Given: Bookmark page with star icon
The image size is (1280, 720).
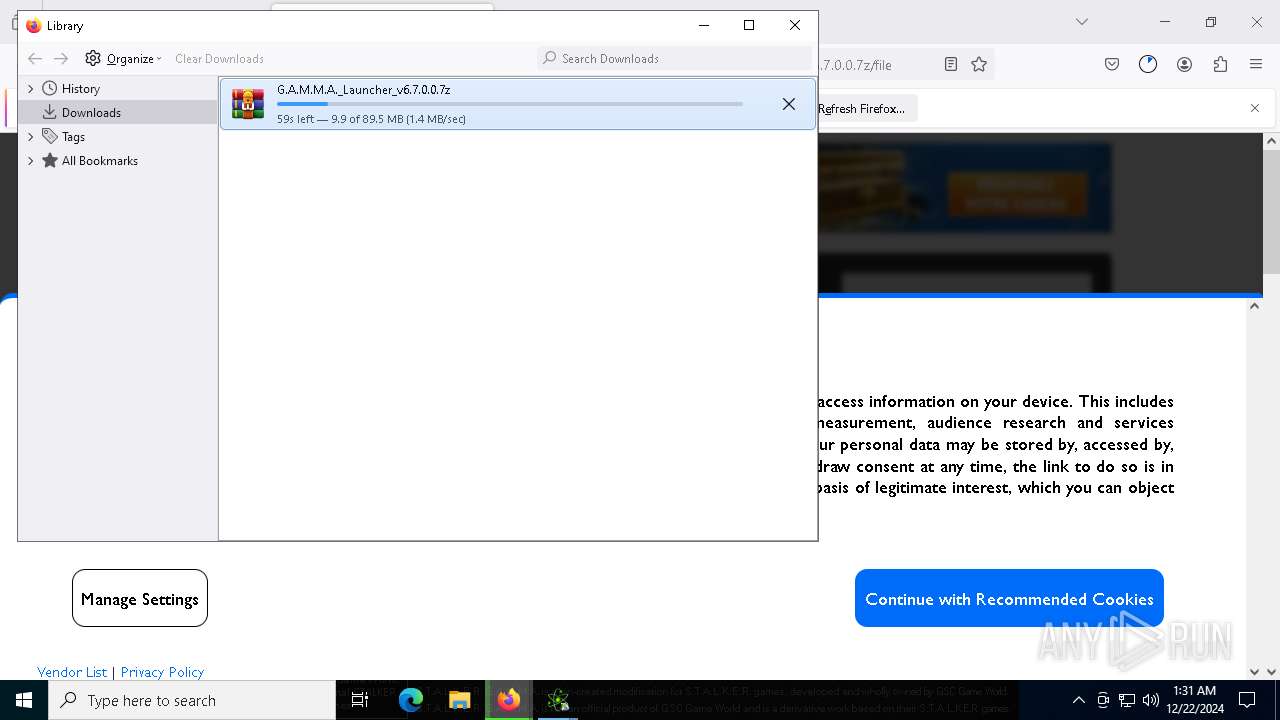Looking at the screenshot, I should point(979,64).
